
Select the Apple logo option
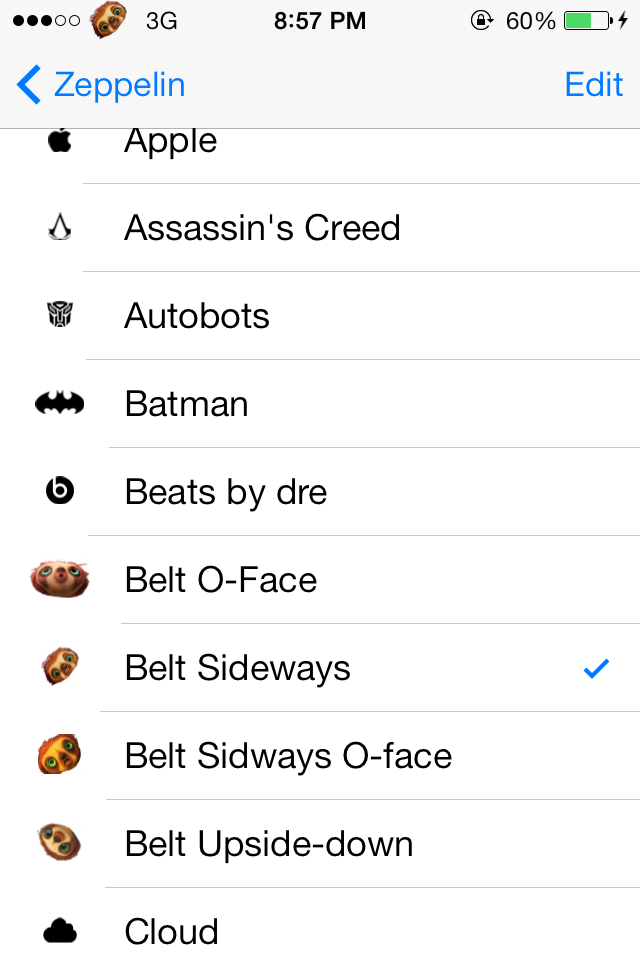click(x=170, y=142)
